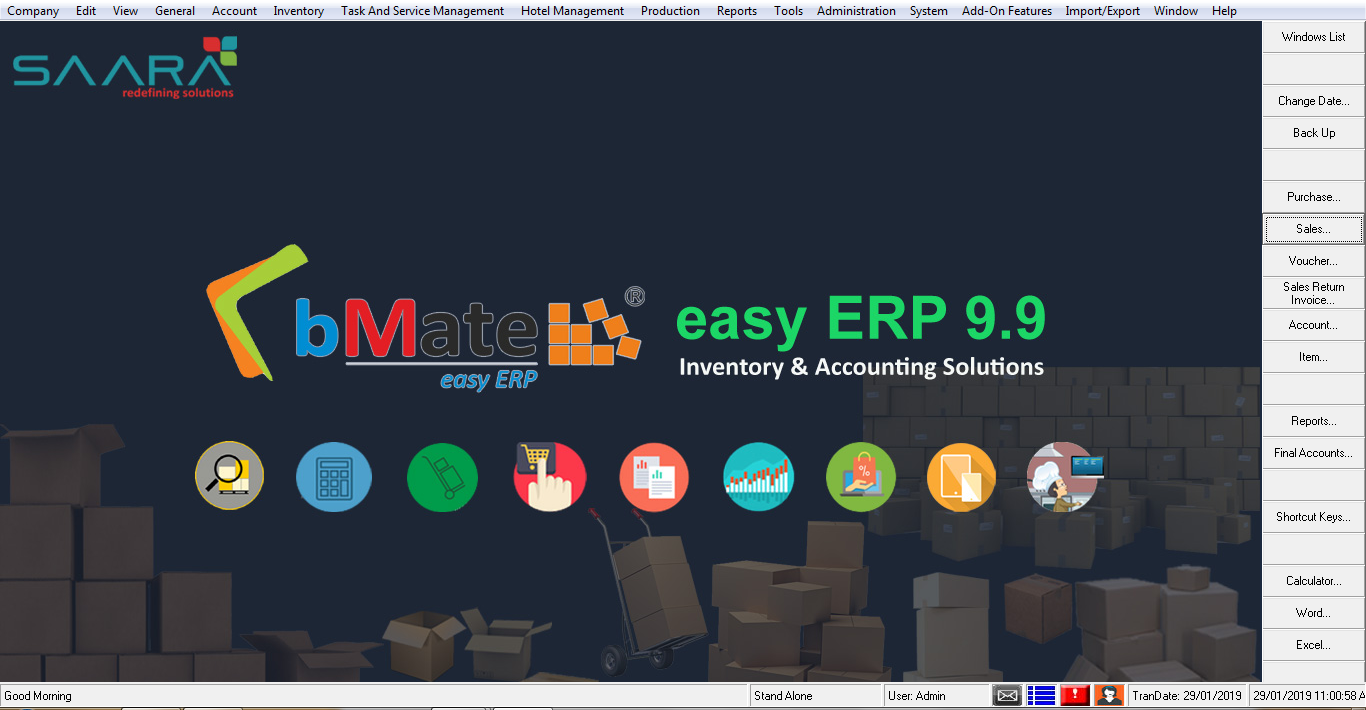Screen dimensions: 1366x710
Task: Launch the Calculator... sidebar button
Action: tap(1313, 581)
